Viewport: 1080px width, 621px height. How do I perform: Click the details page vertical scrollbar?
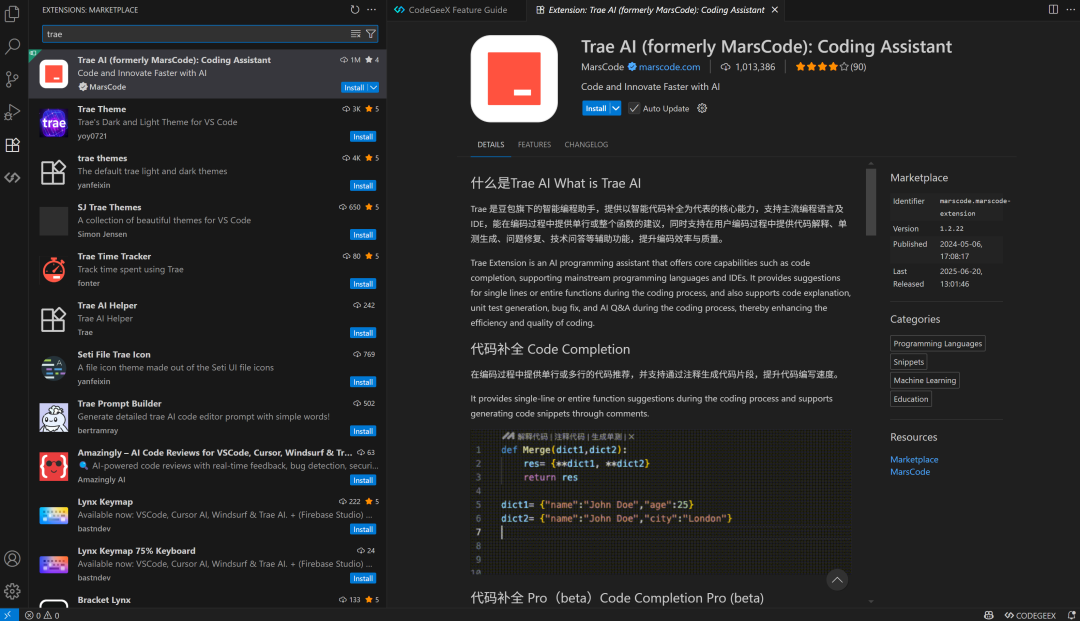tap(871, 202)
